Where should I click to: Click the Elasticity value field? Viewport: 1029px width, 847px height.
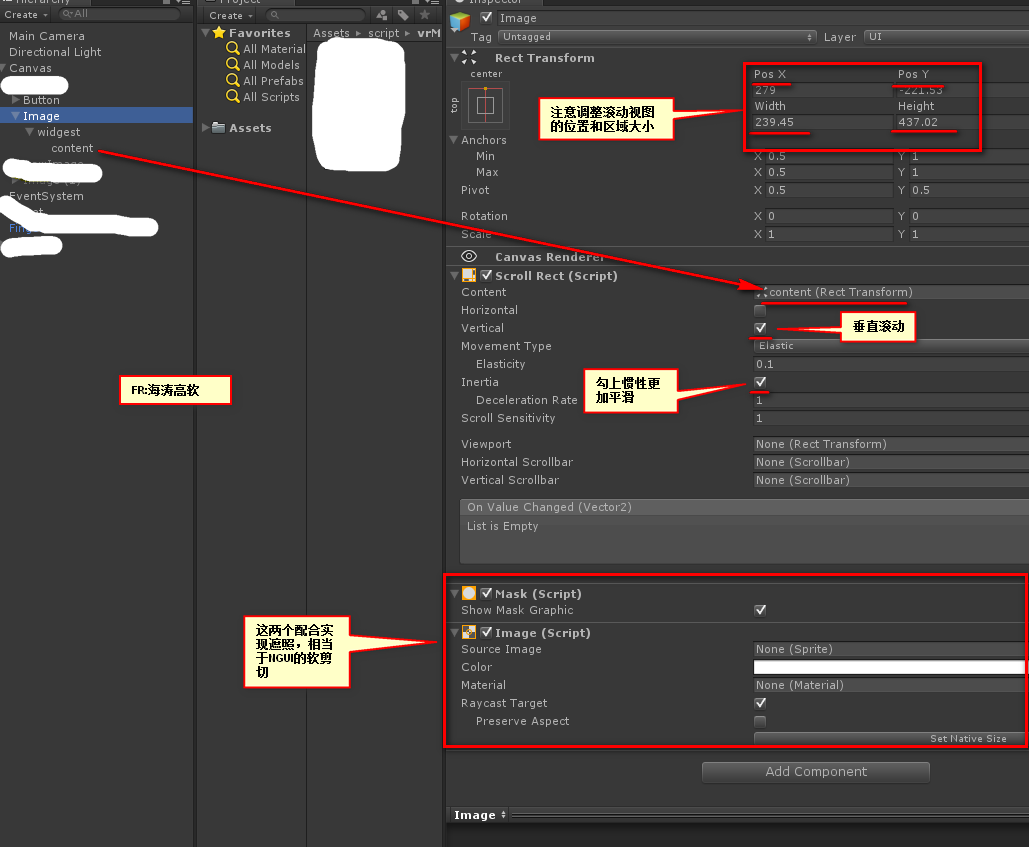pyautogui.click(x=891, y=364)
